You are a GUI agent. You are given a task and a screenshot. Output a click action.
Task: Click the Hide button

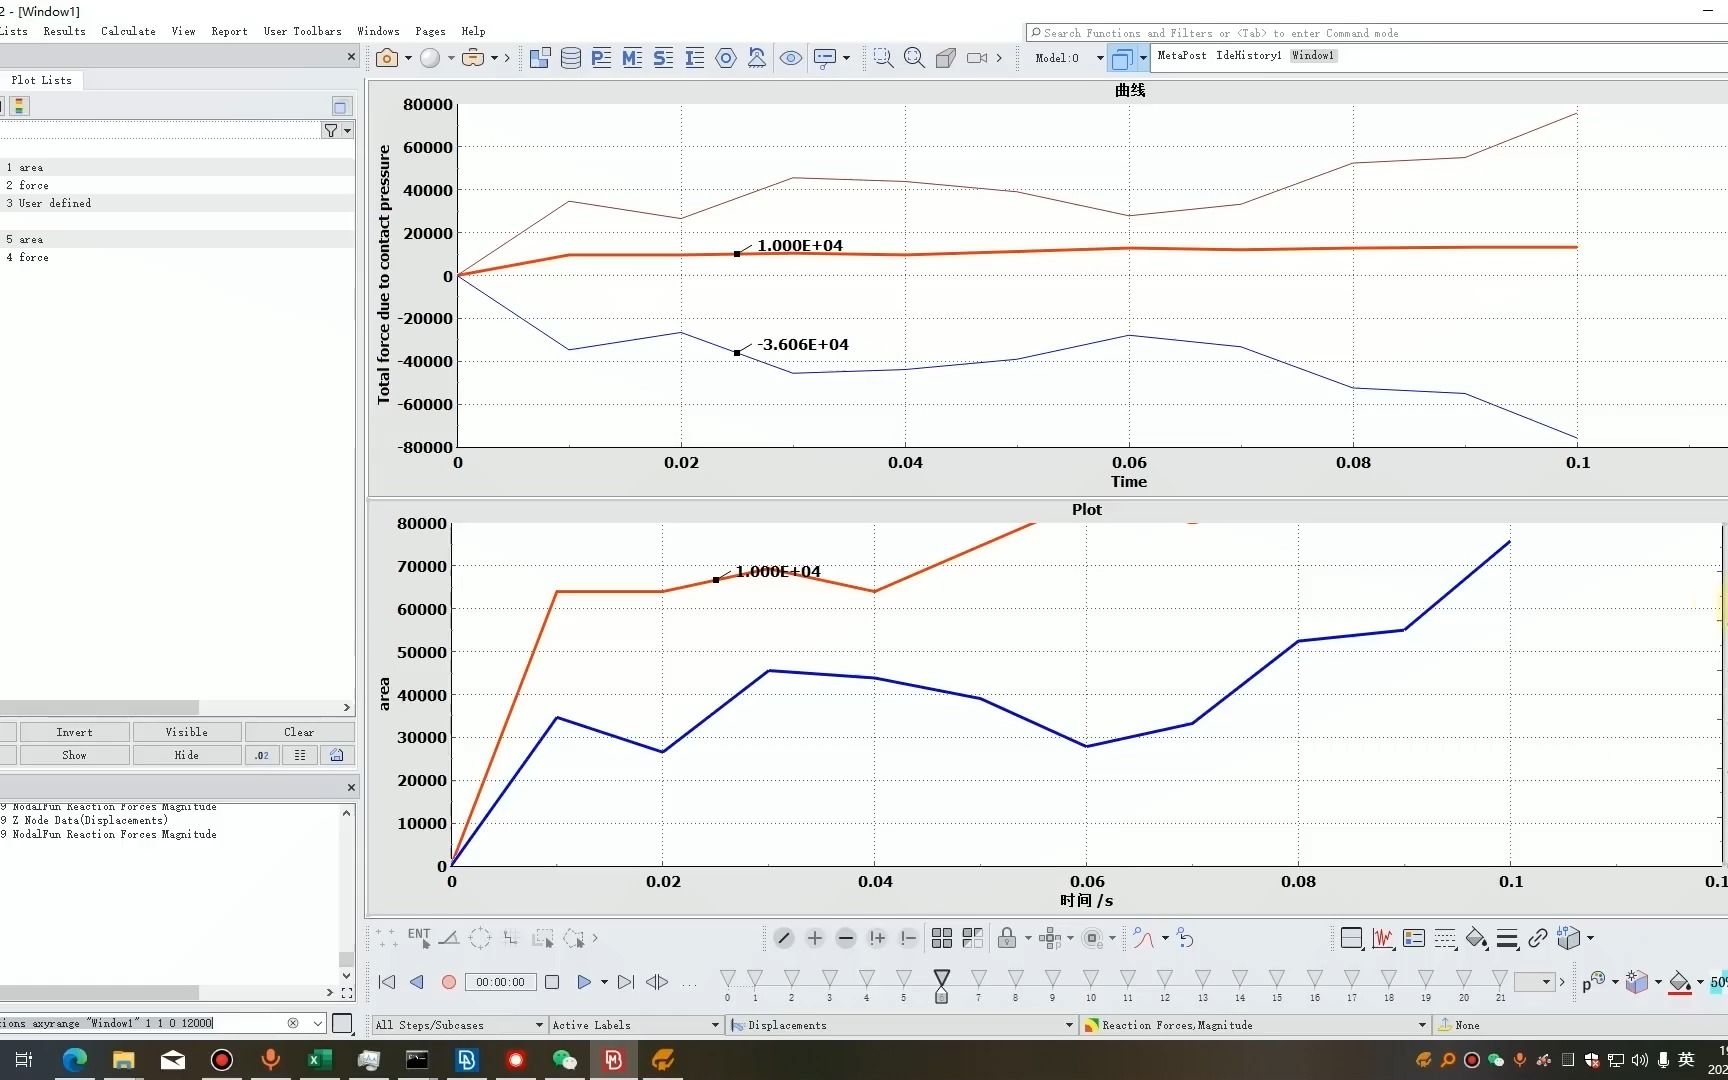tap(187, 755)
